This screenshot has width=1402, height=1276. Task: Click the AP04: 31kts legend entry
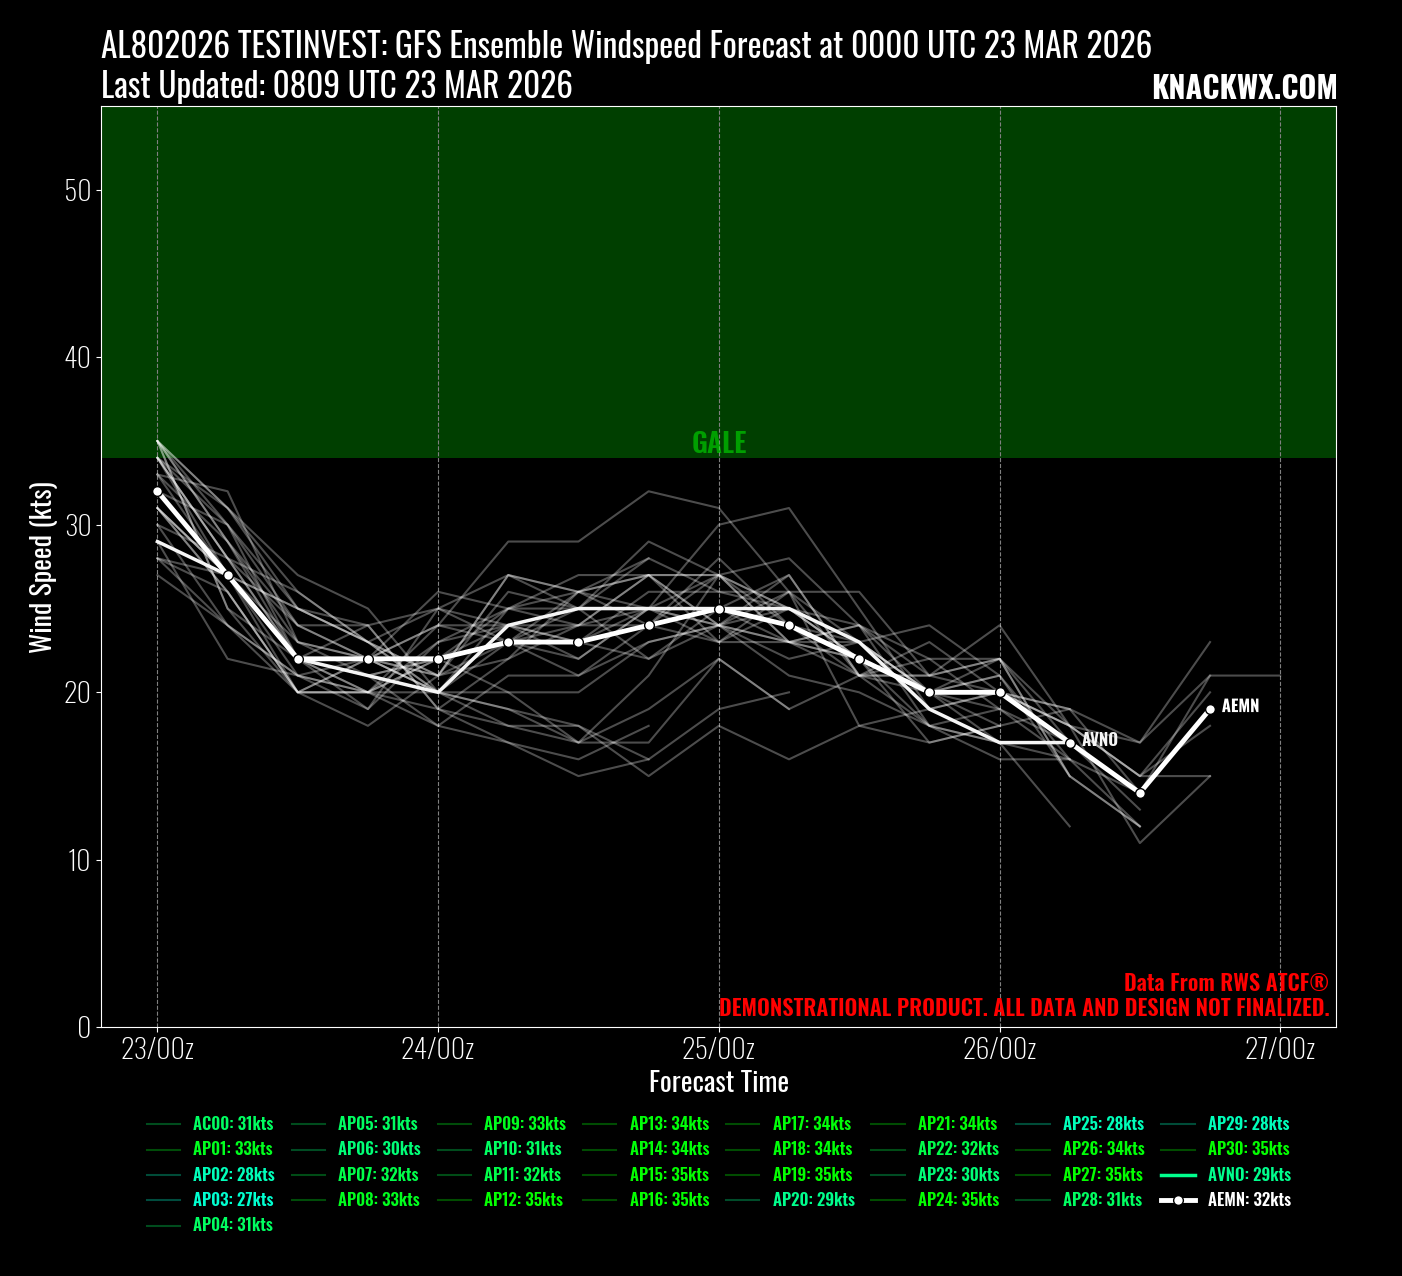tap(232, 1225)
